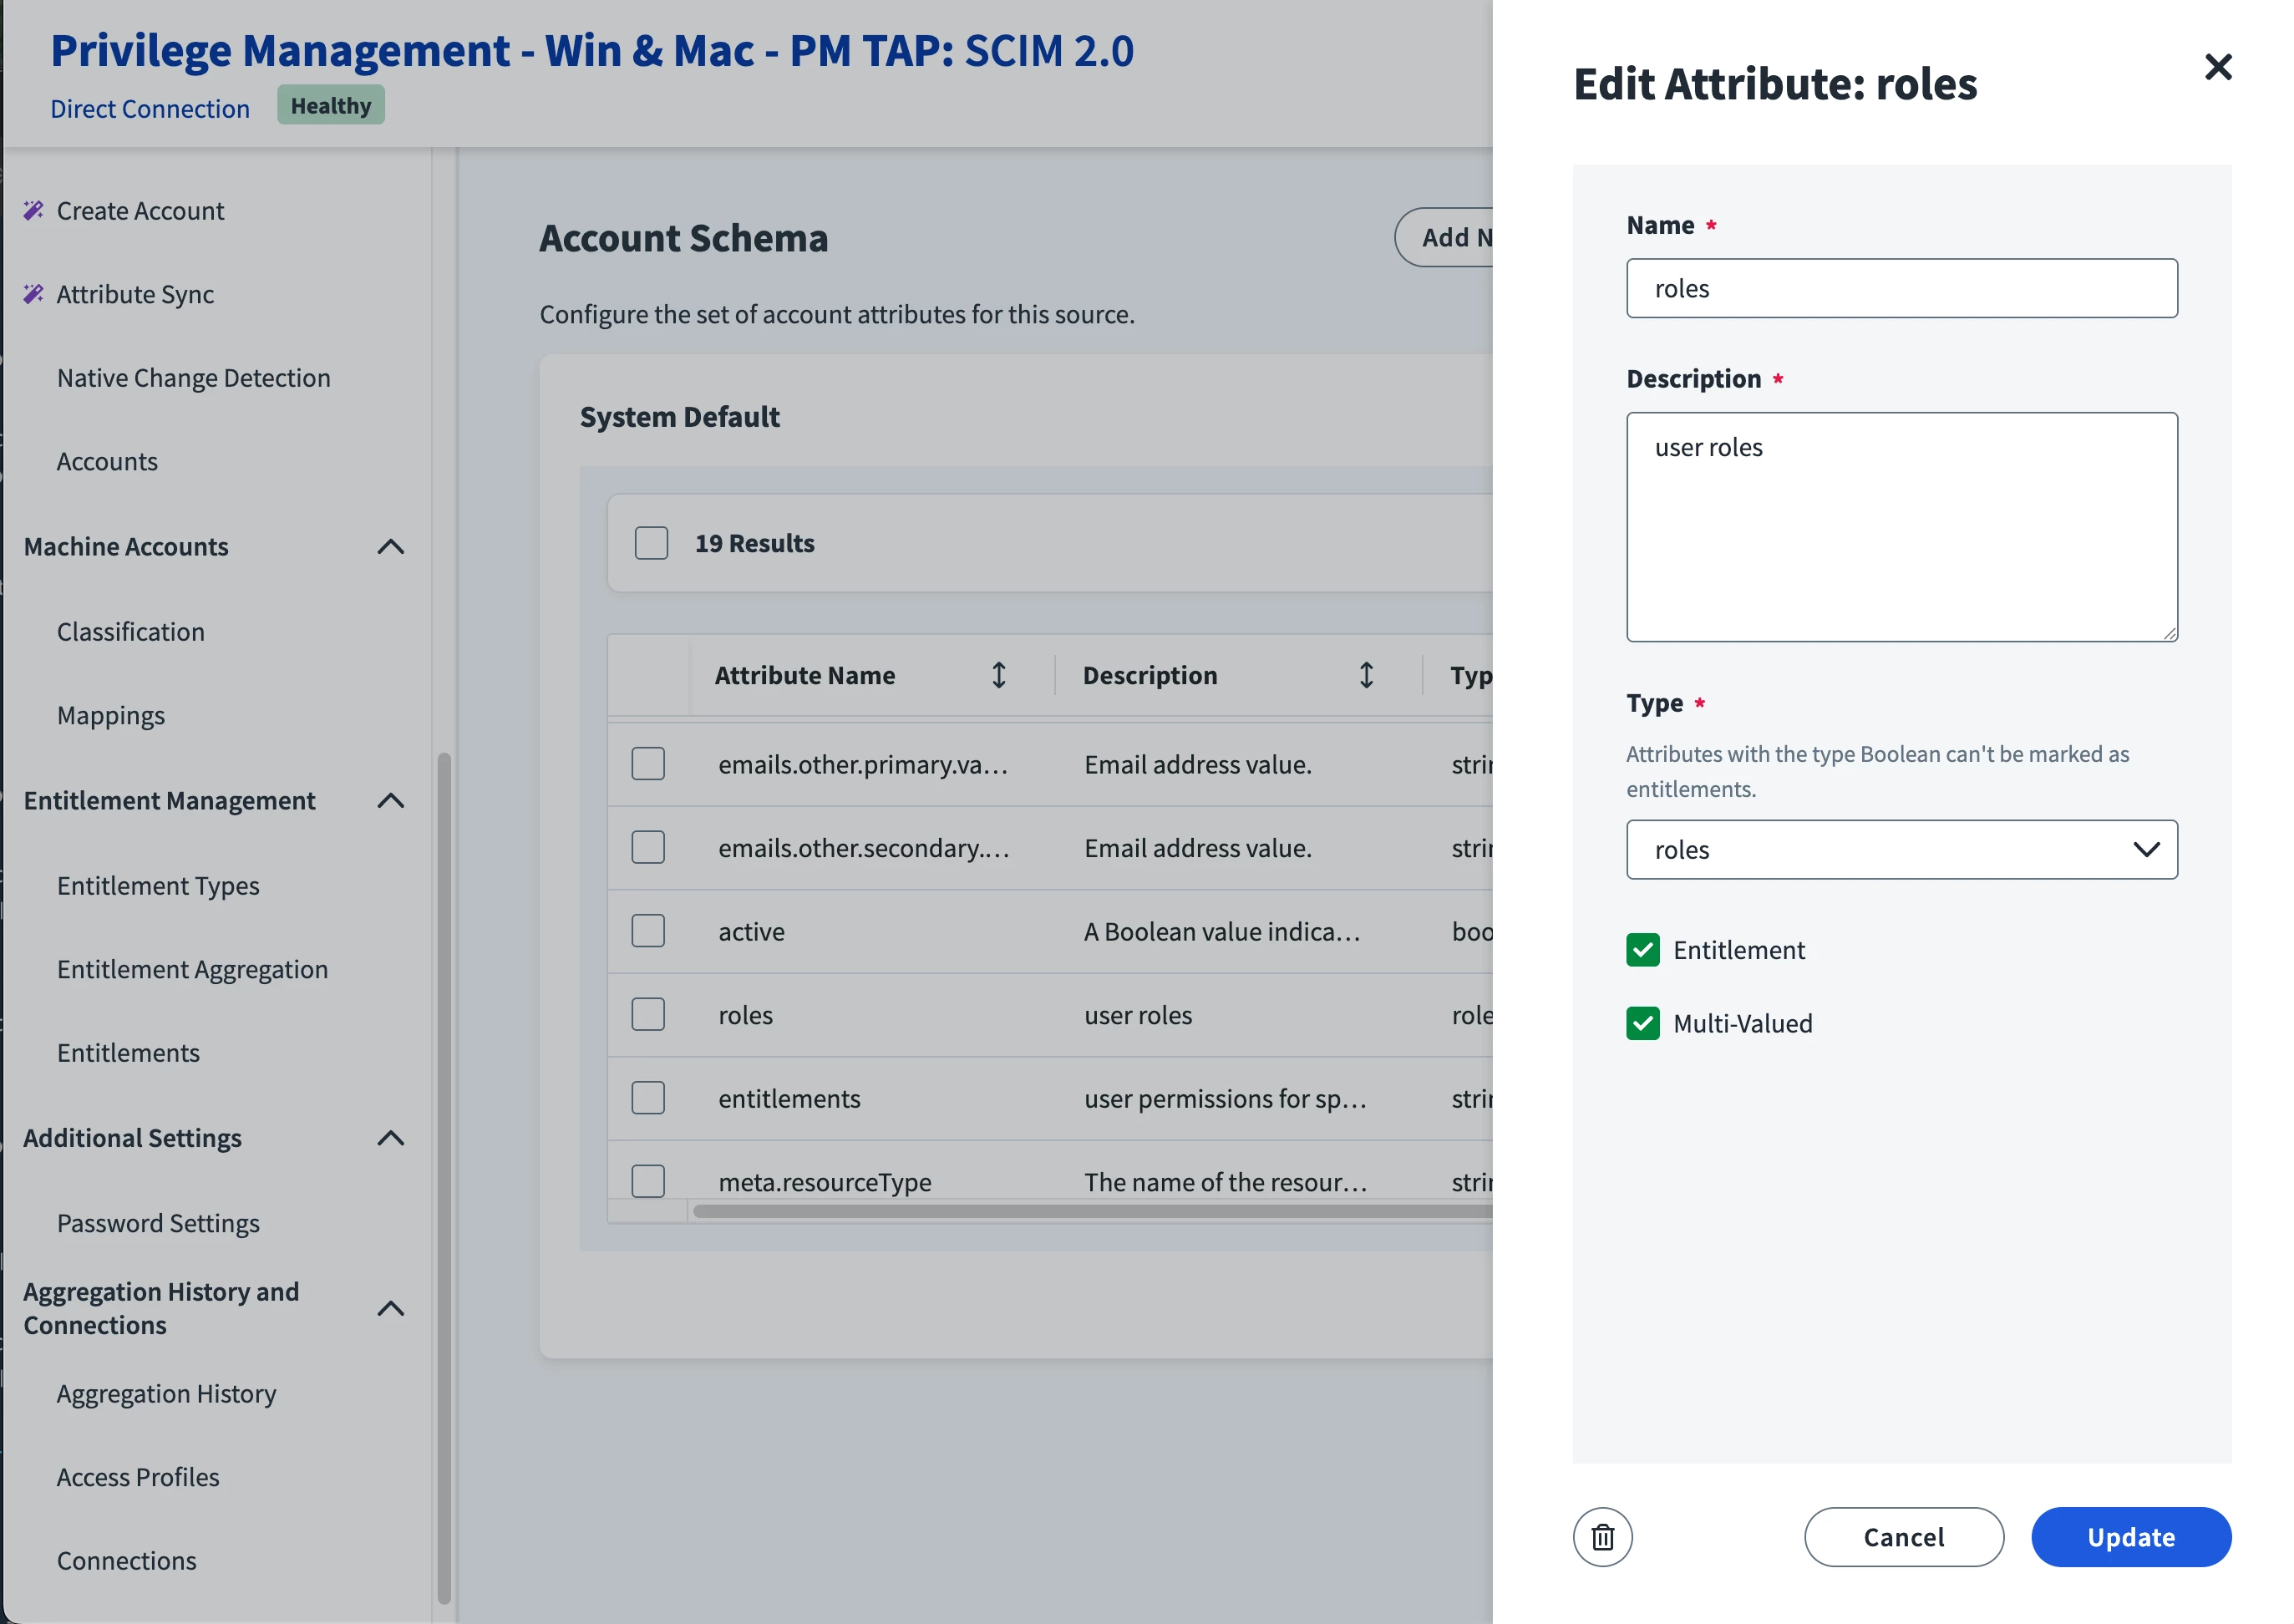
Task: Check the emails.other.primary row checkbox
Action: (x=648, y=764)
